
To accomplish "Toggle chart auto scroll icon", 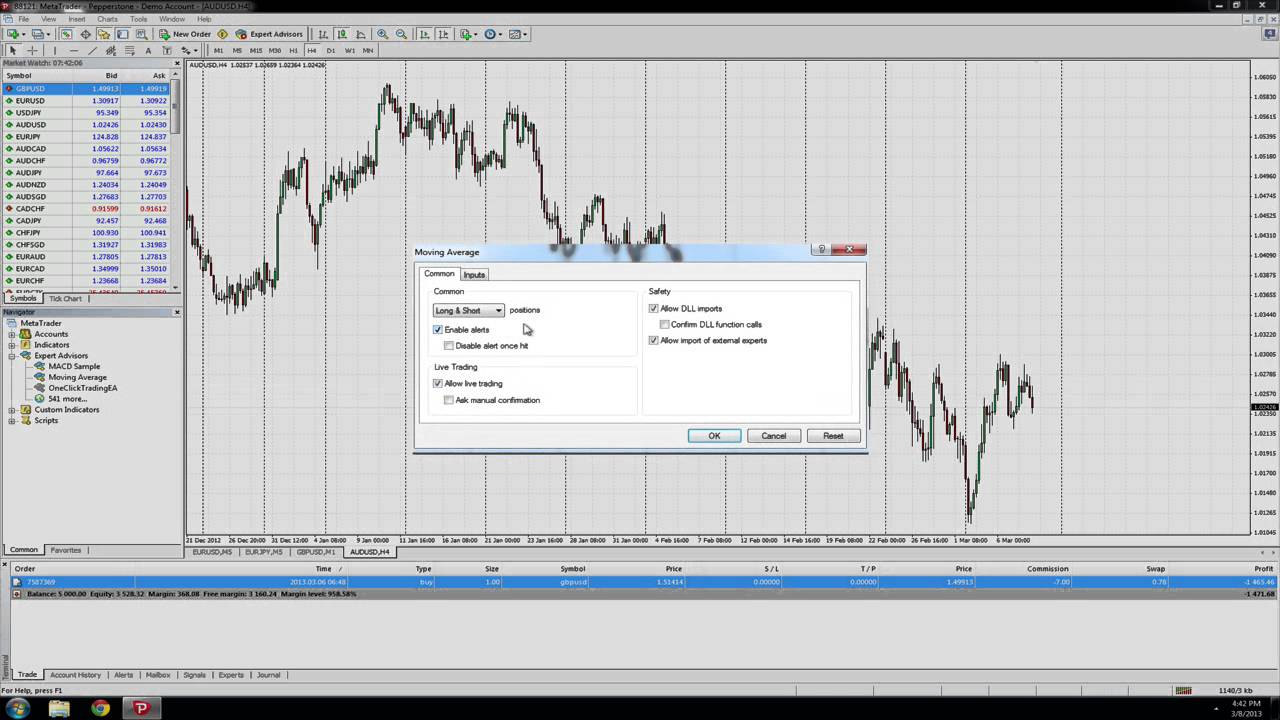I will click(425, 34).
